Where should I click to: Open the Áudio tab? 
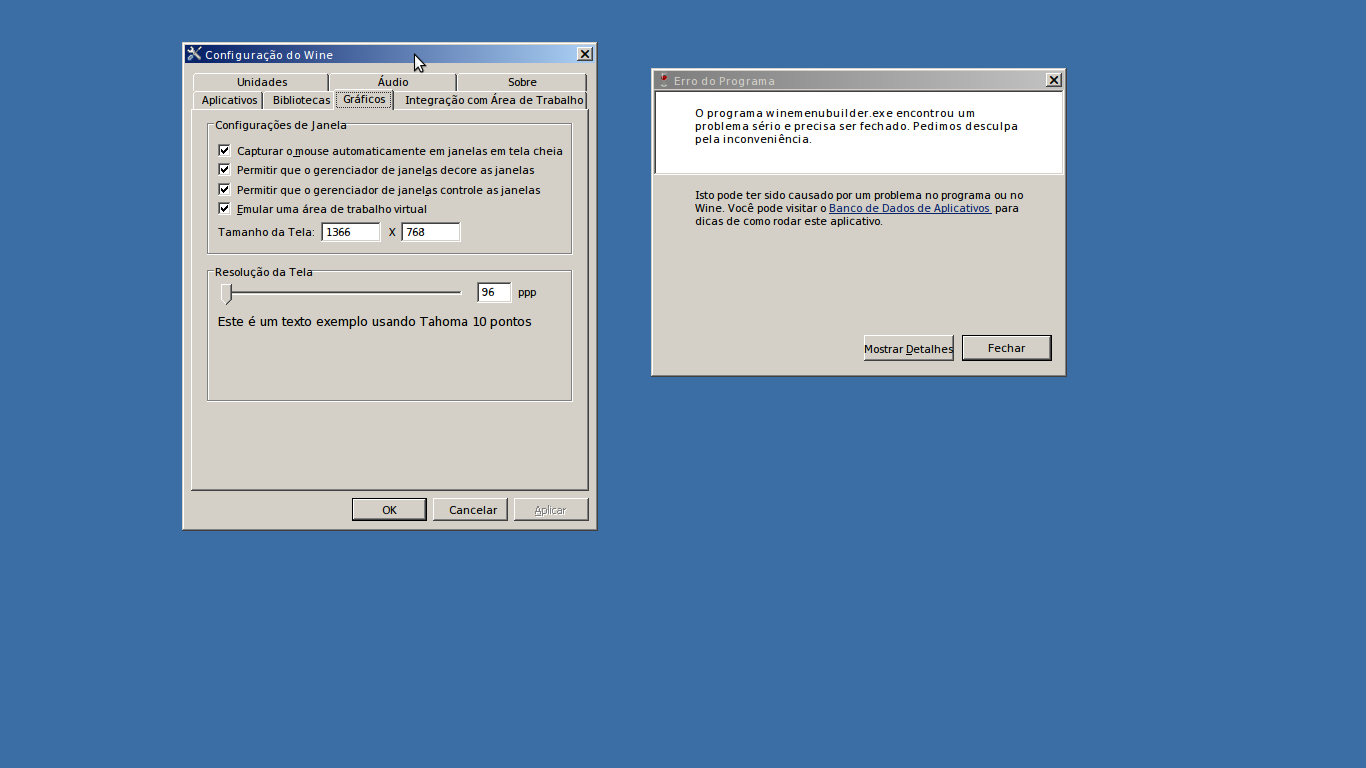[393, 82]
